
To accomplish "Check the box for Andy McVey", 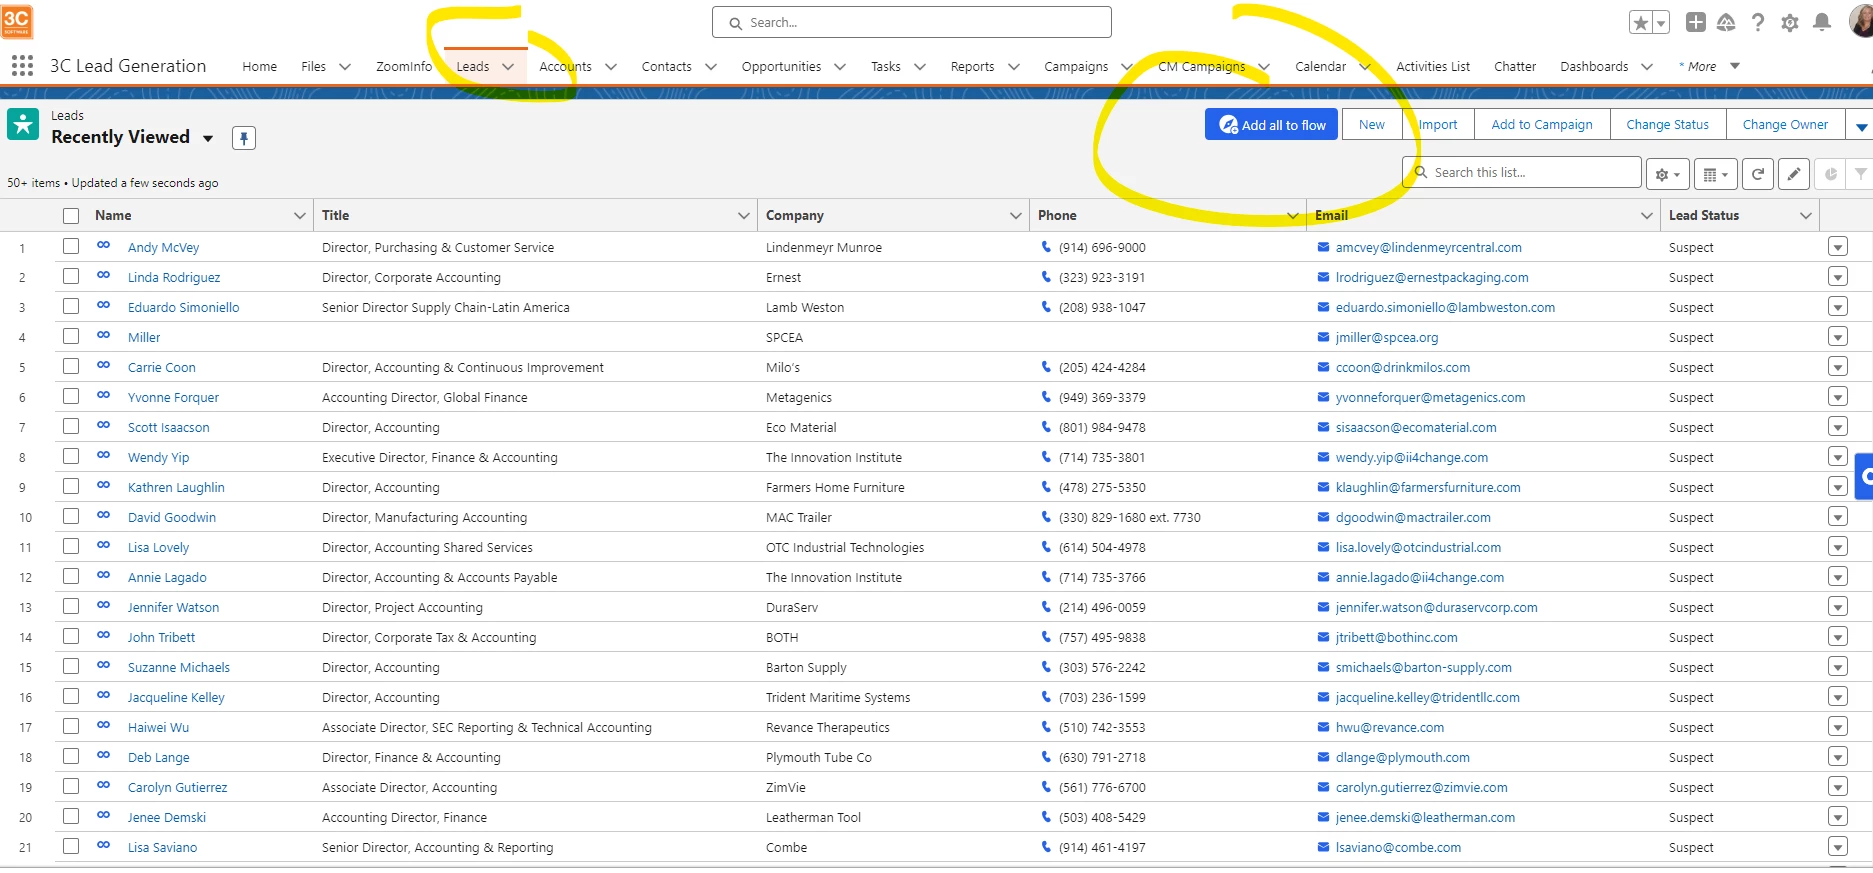I will pyautogui.click(x=70, y=246).
